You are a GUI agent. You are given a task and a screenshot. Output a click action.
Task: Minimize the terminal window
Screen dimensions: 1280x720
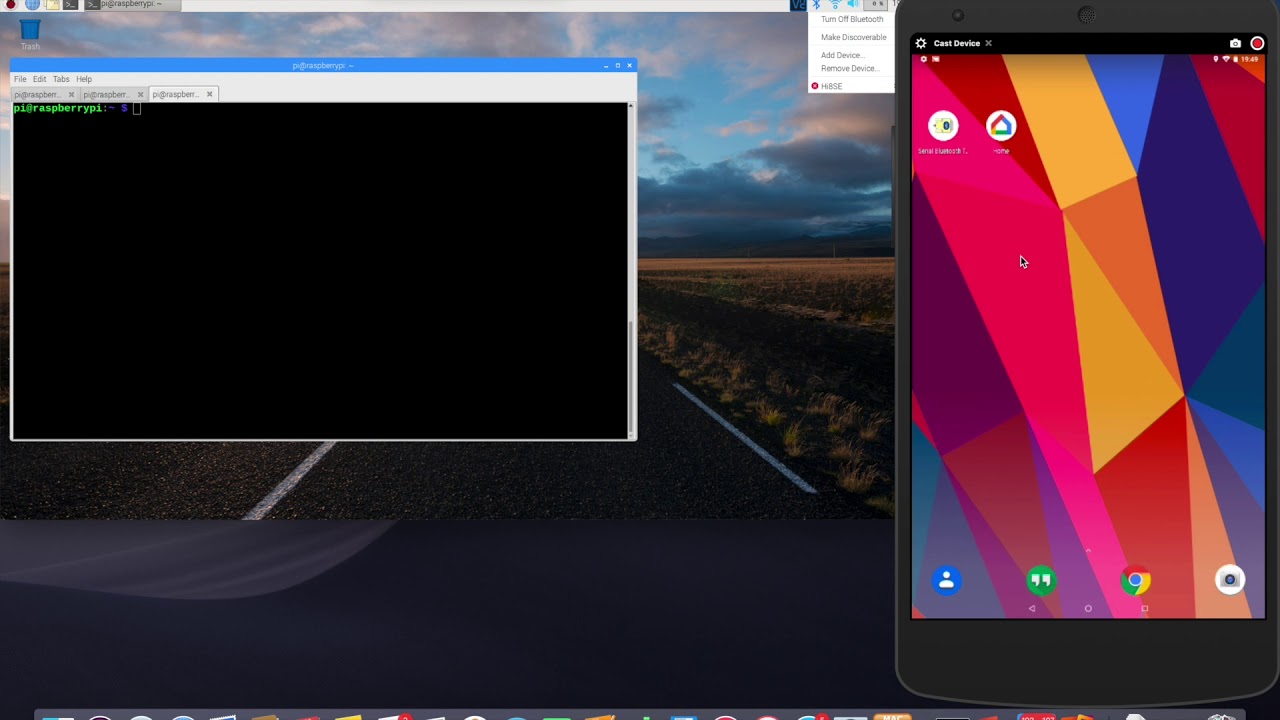[605, 65]
